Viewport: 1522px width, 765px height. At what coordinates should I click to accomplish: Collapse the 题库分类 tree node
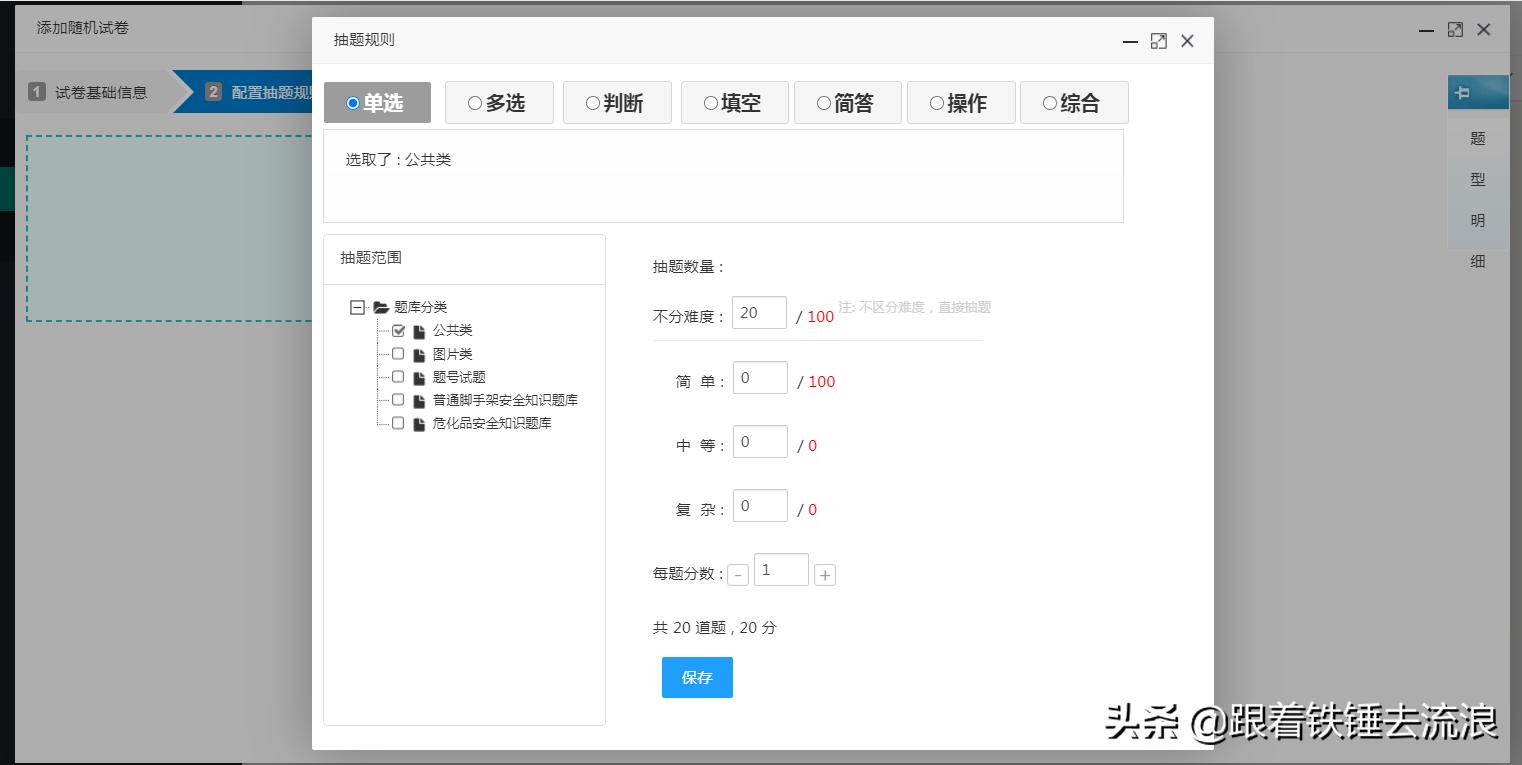[x=356, y=307]
